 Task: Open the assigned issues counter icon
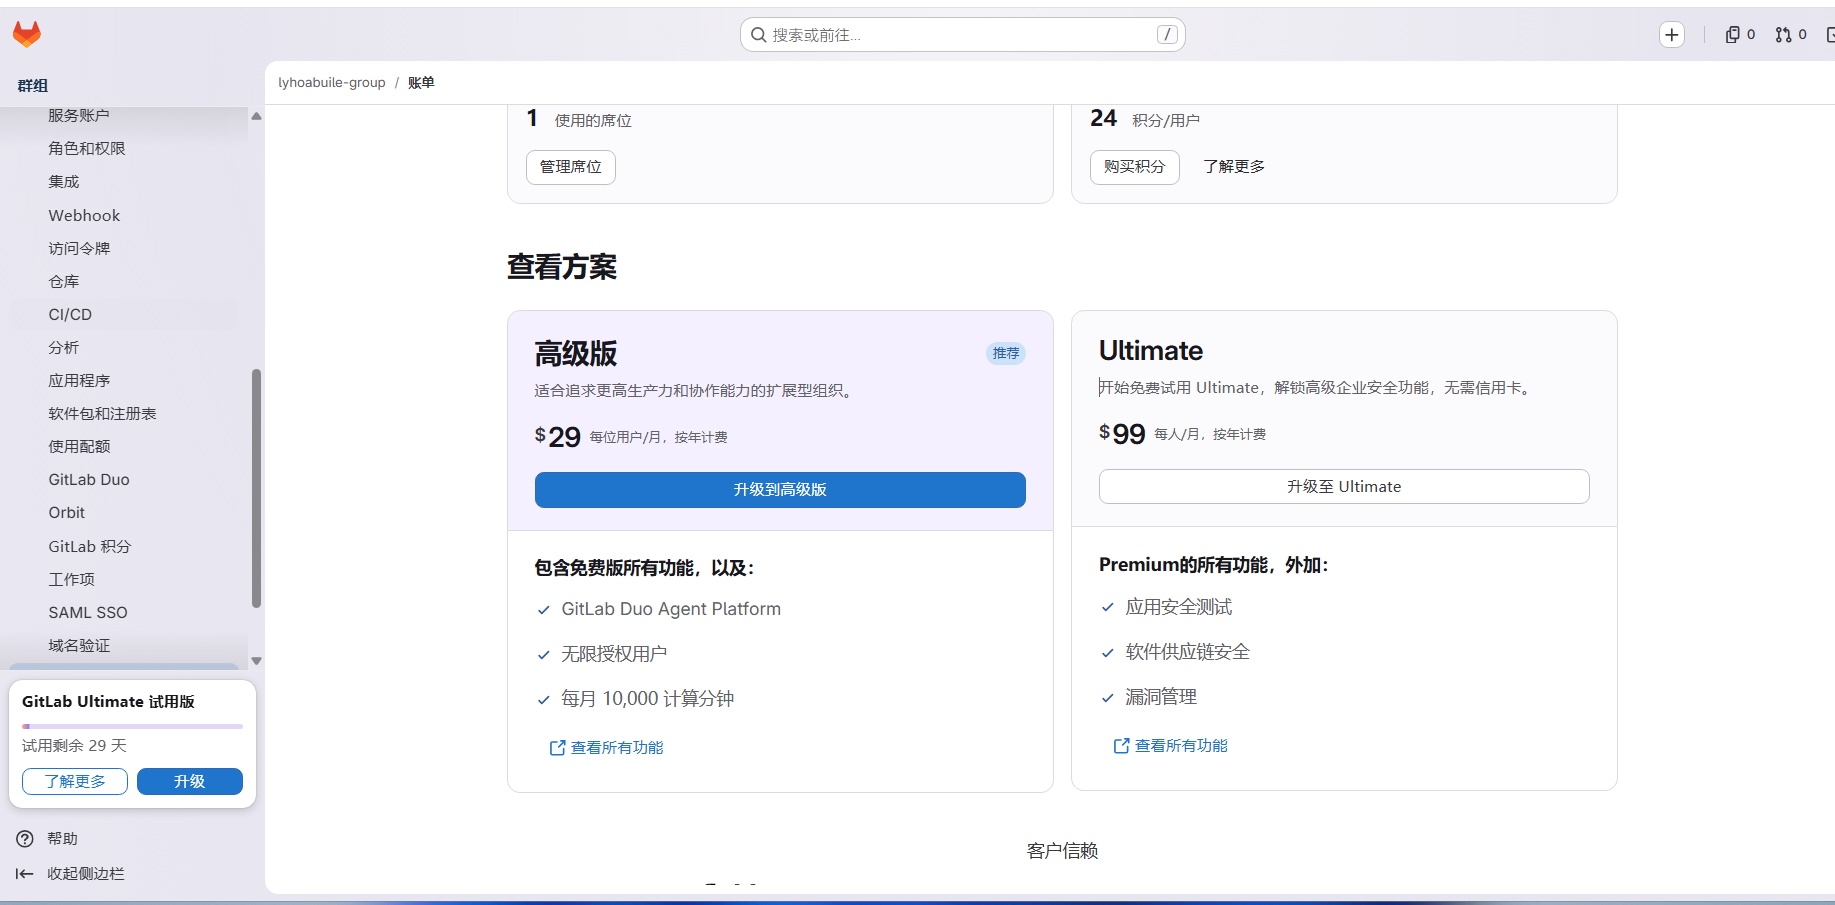point(1740,35)
